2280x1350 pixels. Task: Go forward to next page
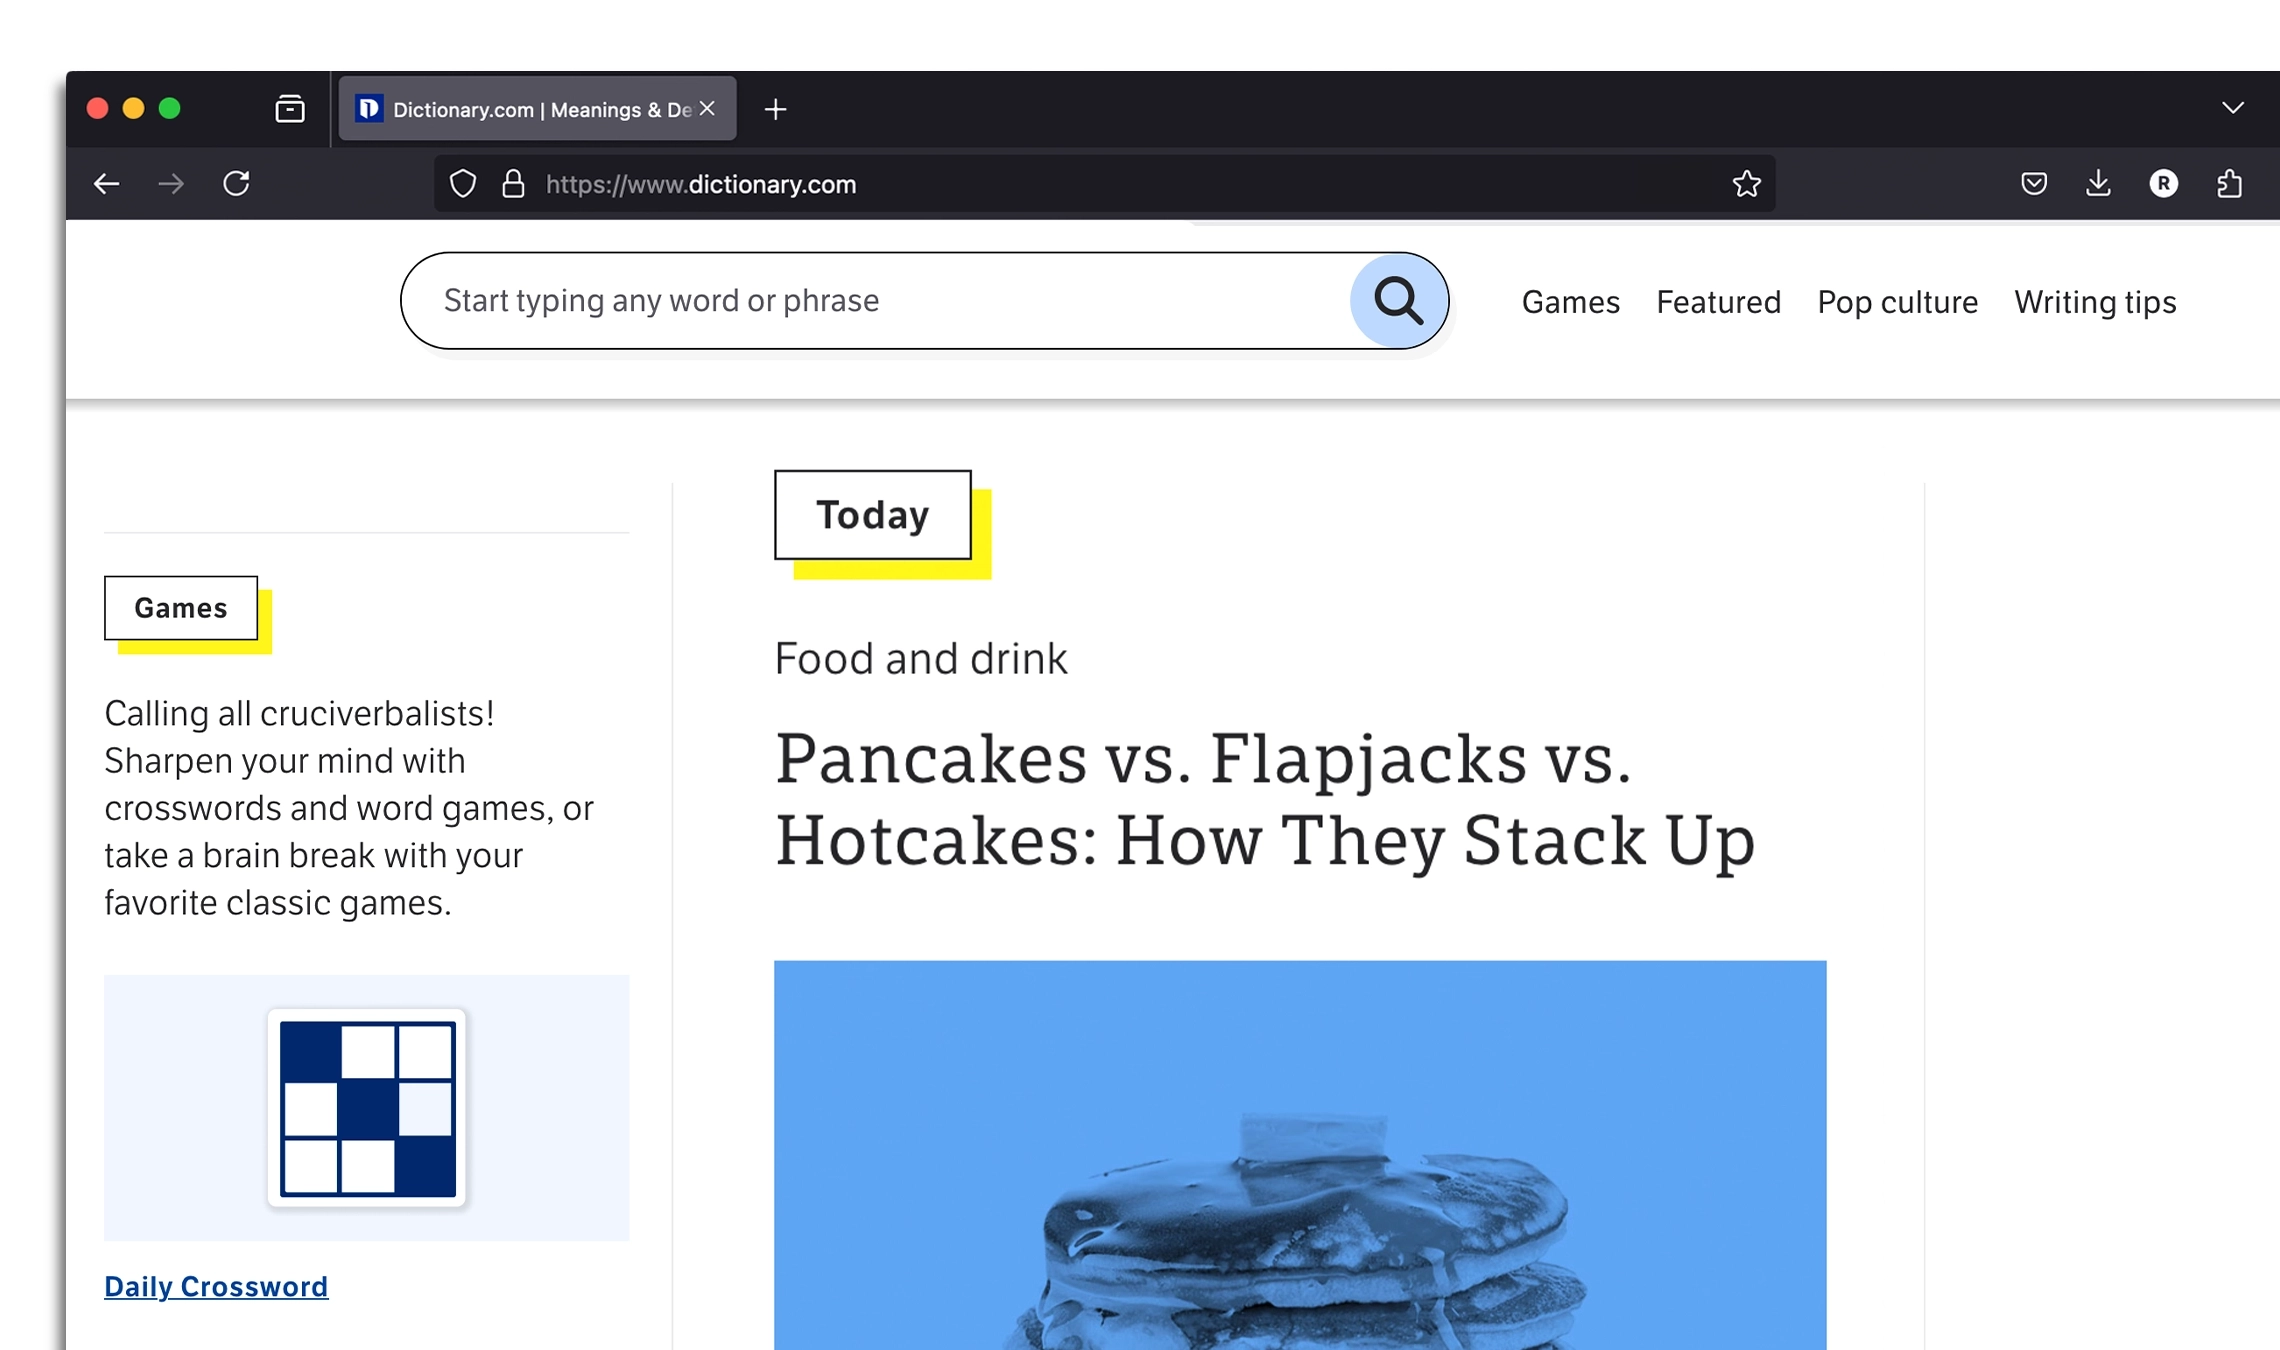(171, 184)
